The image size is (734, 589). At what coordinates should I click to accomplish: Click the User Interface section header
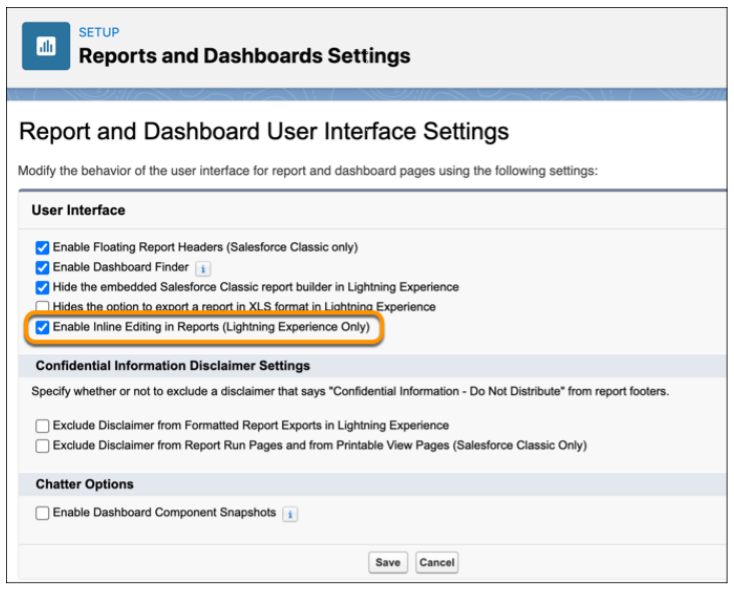click(78, 210)
